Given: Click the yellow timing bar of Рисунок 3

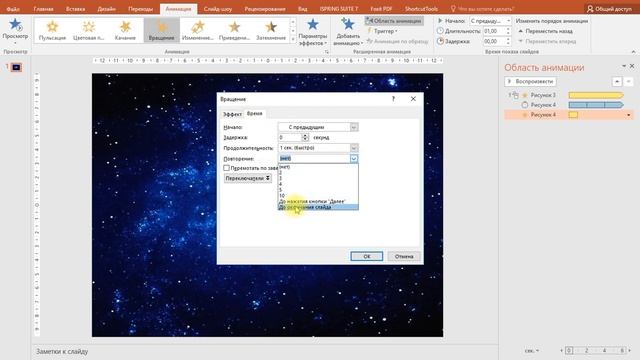Looking at the screenshot, I should click(596, 95).
